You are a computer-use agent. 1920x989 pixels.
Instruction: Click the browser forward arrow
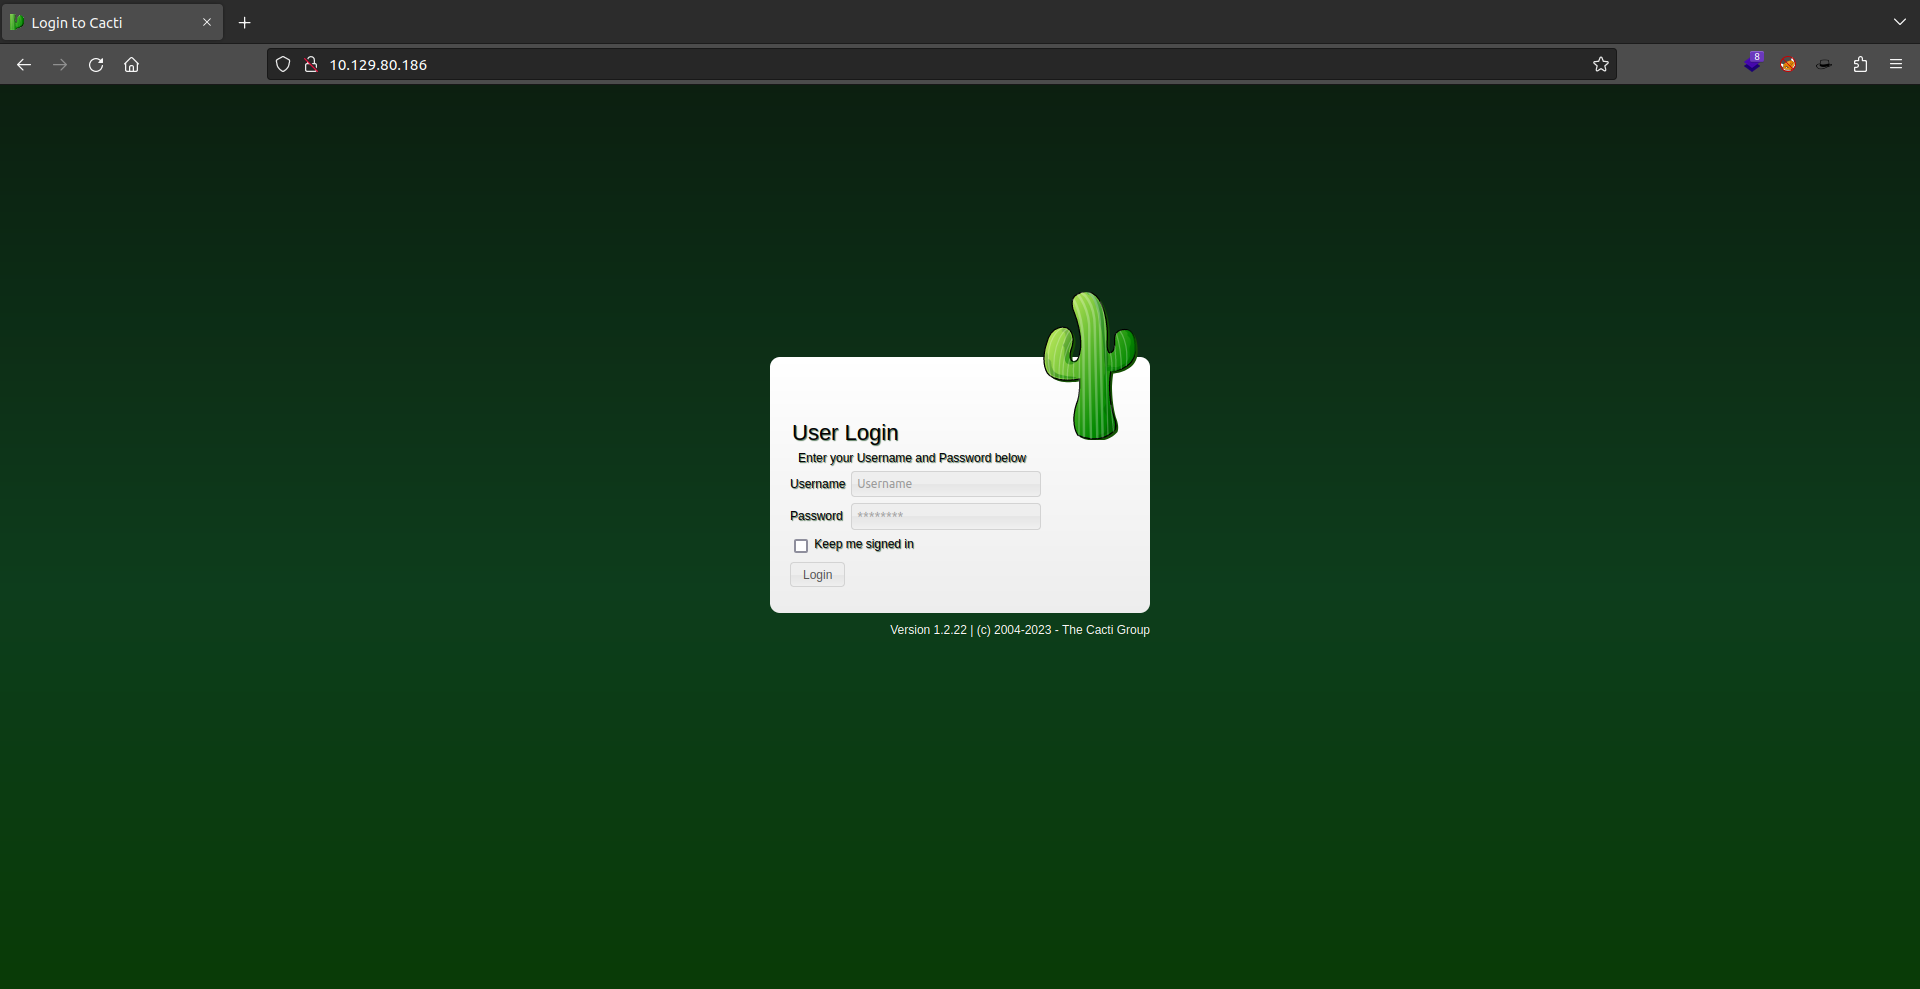[60, 64]
